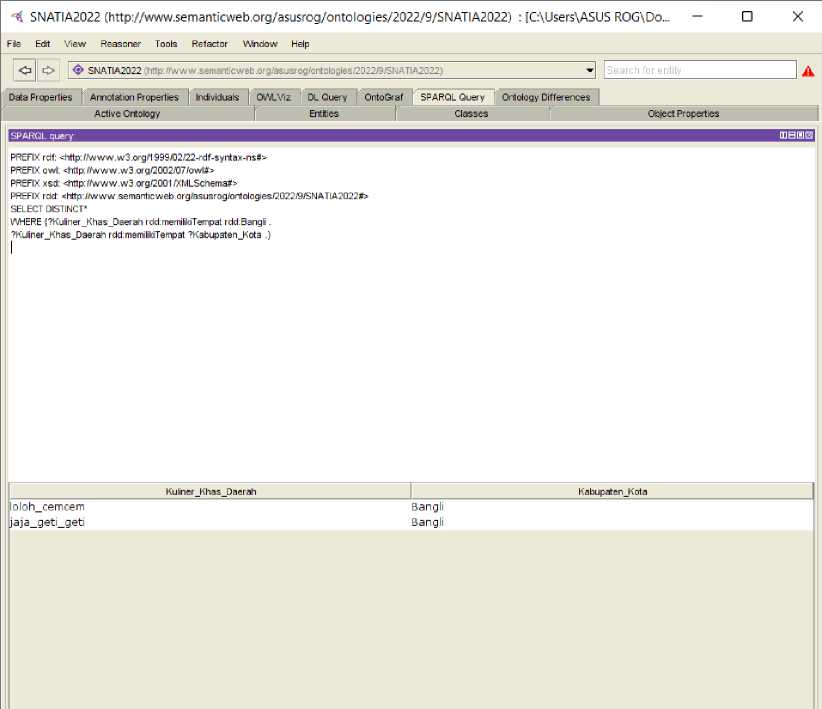This screenshot has height=709, width=822.
Task: Split SPARQL query view vertically icon
Action: pos(783,135)
